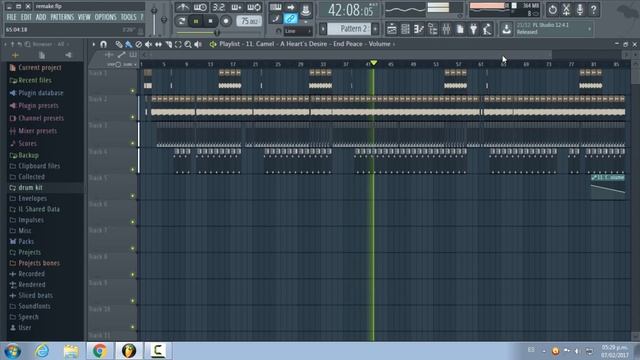Click the song position slider
This screenshot has width=640, height=360.
point(217,33)
